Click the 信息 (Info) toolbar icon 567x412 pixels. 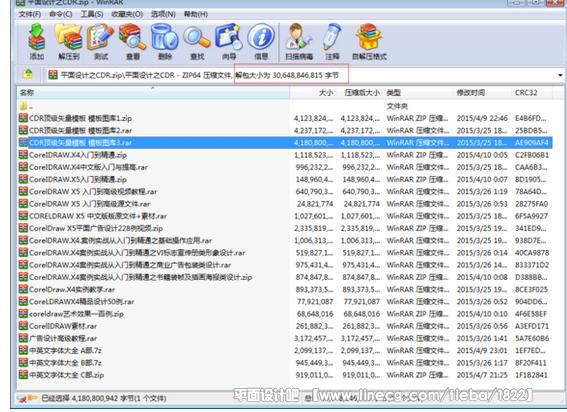[261, 37]
